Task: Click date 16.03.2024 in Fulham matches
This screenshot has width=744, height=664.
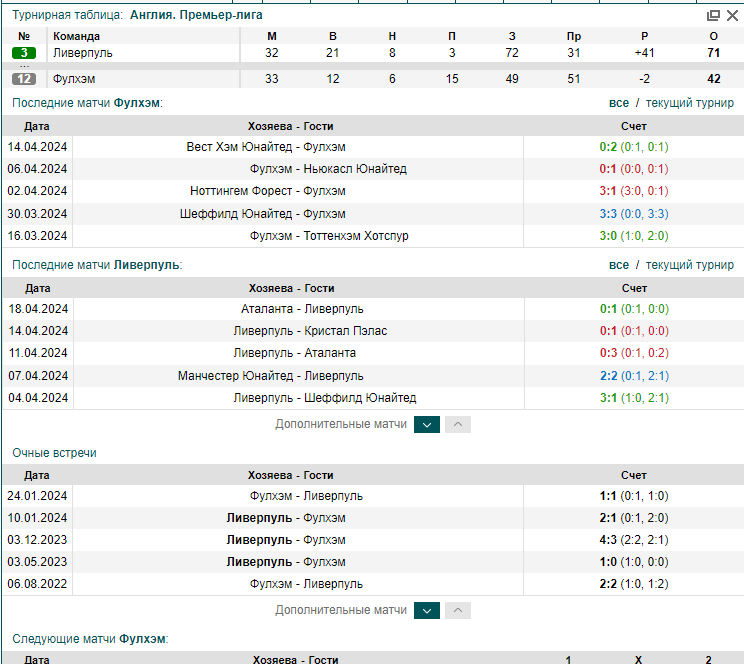Action: pos(37,236)
